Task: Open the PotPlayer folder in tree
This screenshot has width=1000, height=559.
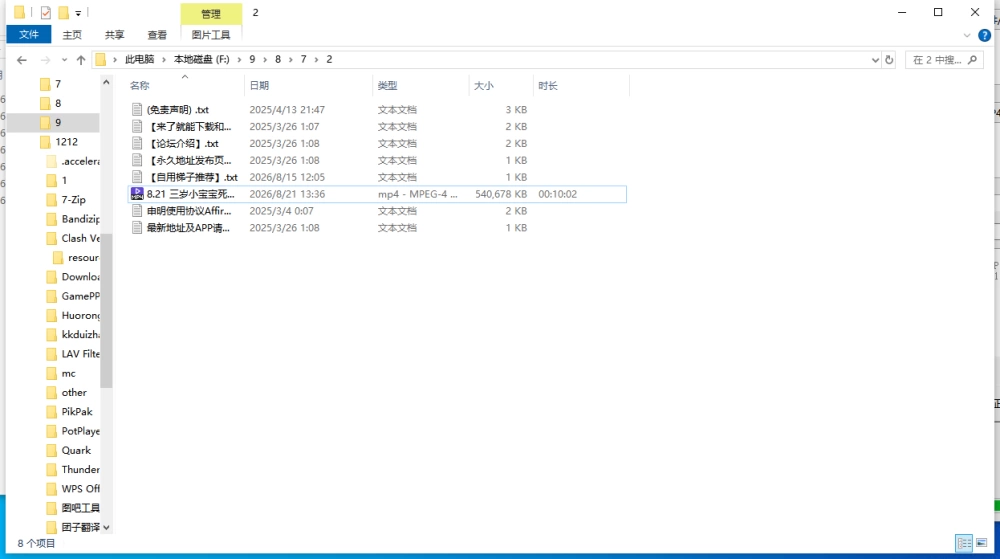Action: coord(80,431)
